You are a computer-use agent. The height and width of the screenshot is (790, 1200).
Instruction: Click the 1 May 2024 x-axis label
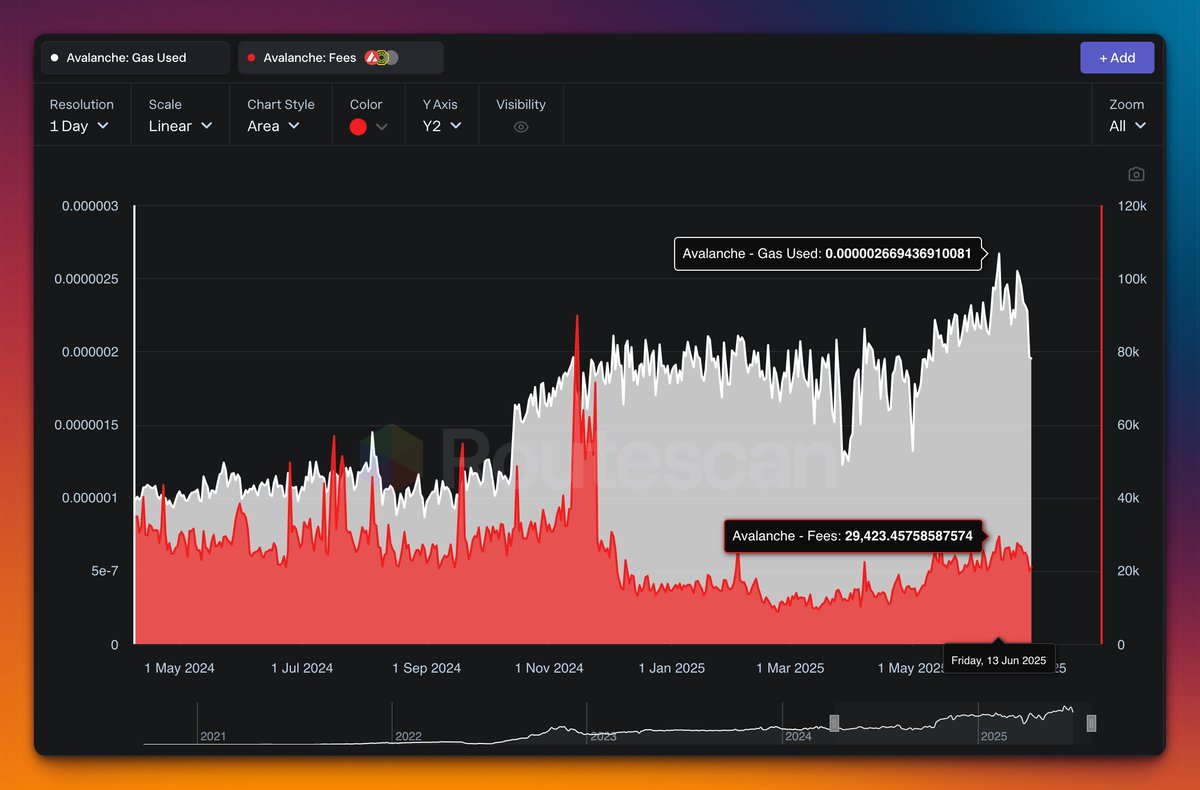point(180,668)
